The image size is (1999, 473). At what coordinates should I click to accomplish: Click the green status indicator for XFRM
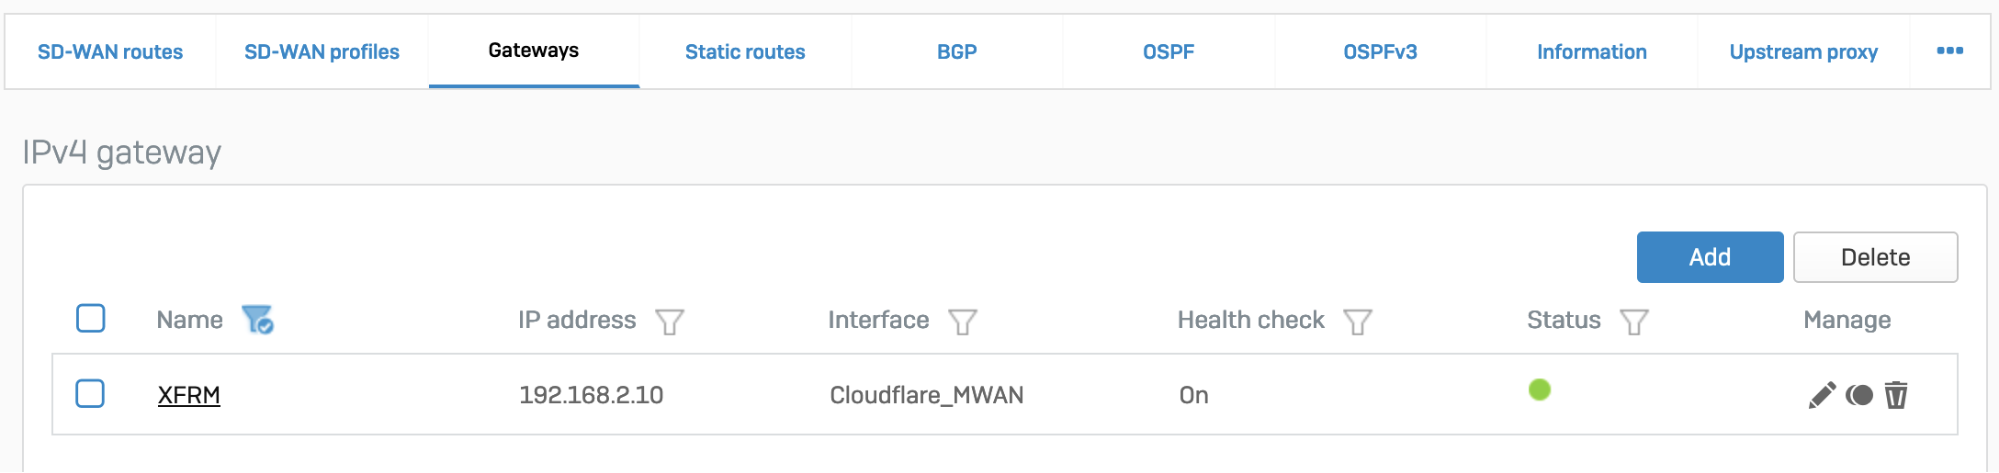coord(1539,390)
